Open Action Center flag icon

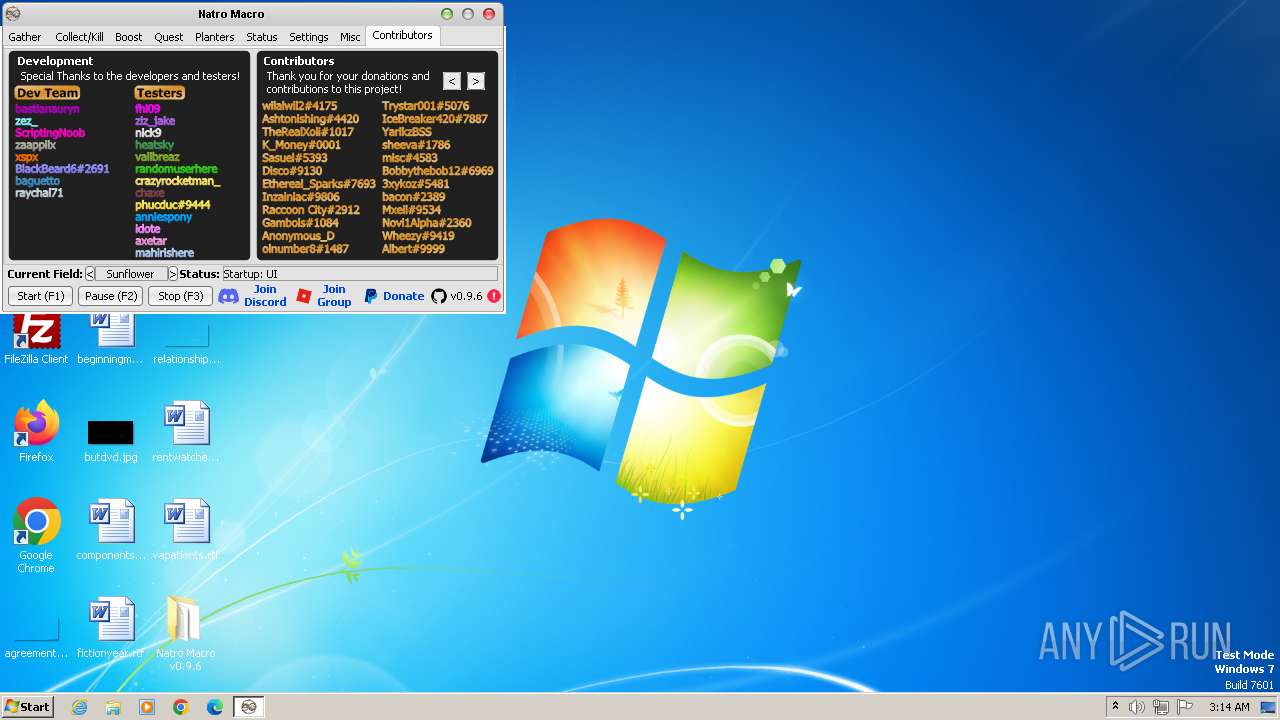click(1183, 707)
